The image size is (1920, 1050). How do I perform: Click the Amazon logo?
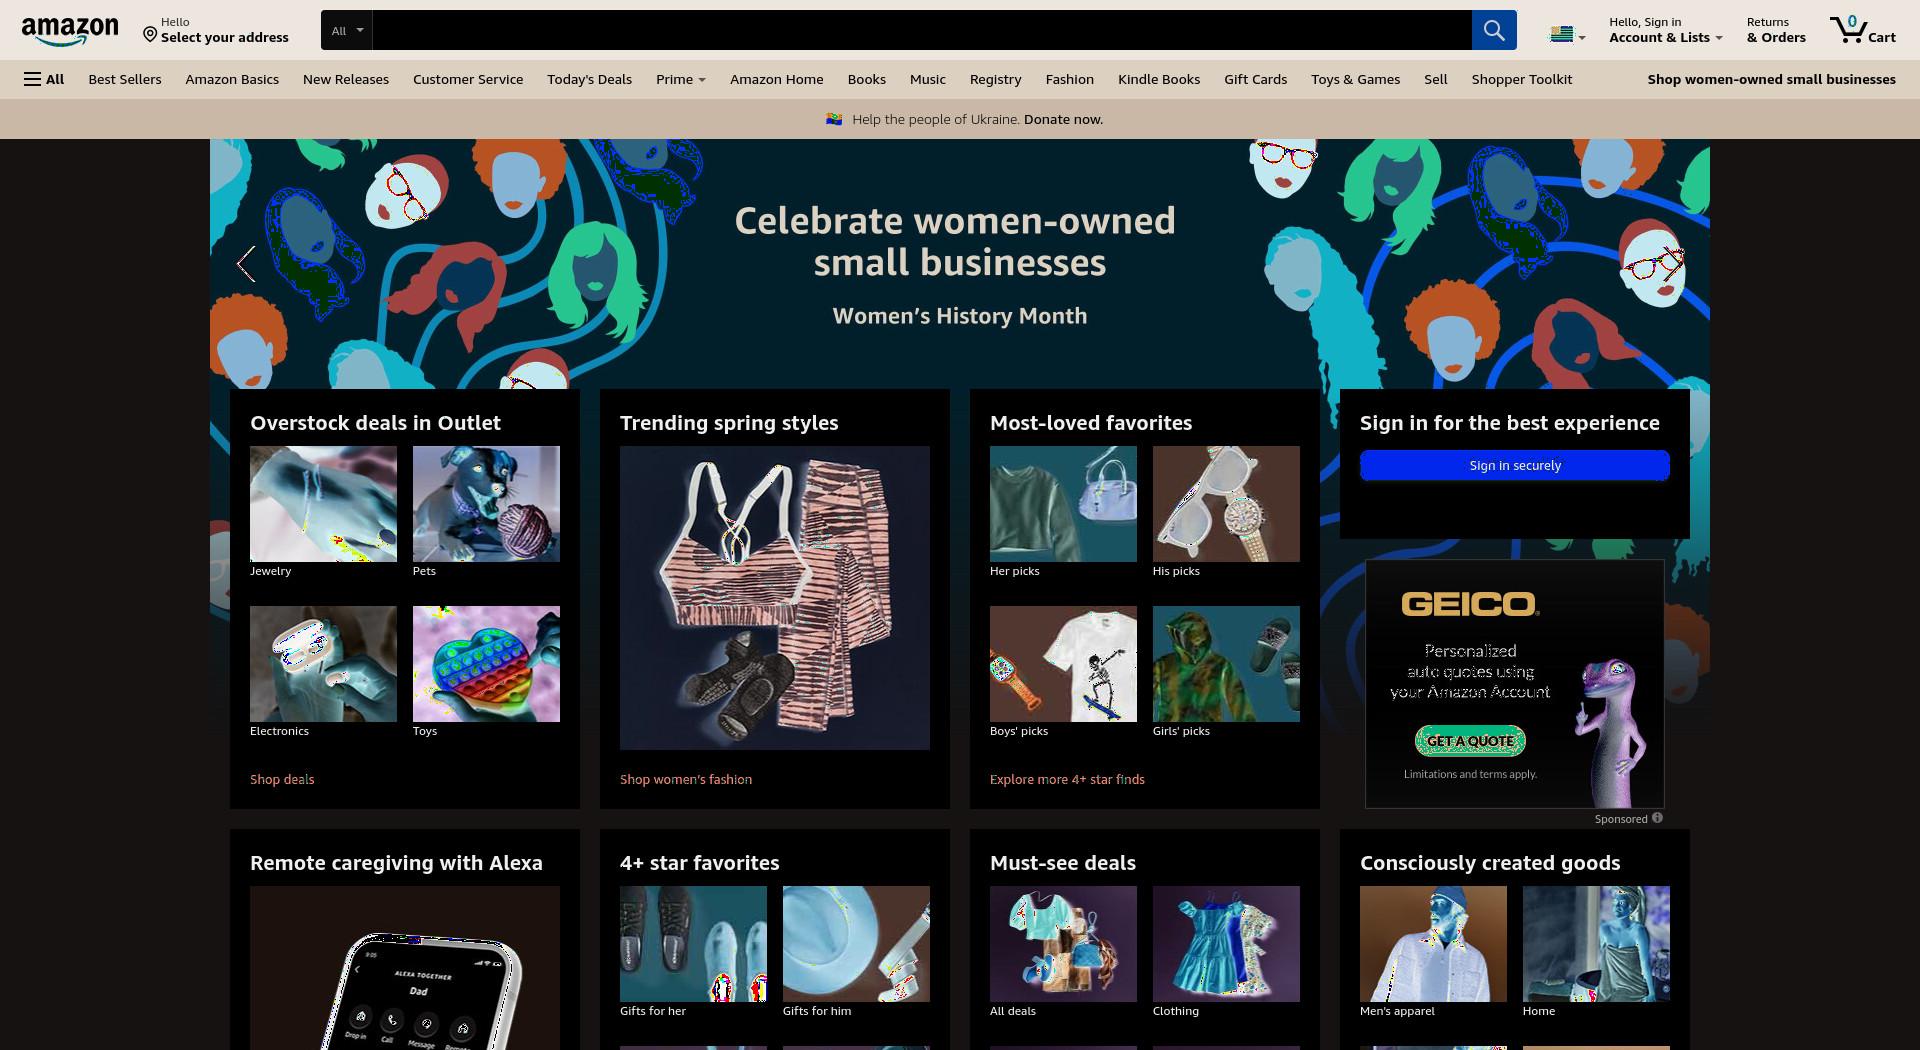70,32
